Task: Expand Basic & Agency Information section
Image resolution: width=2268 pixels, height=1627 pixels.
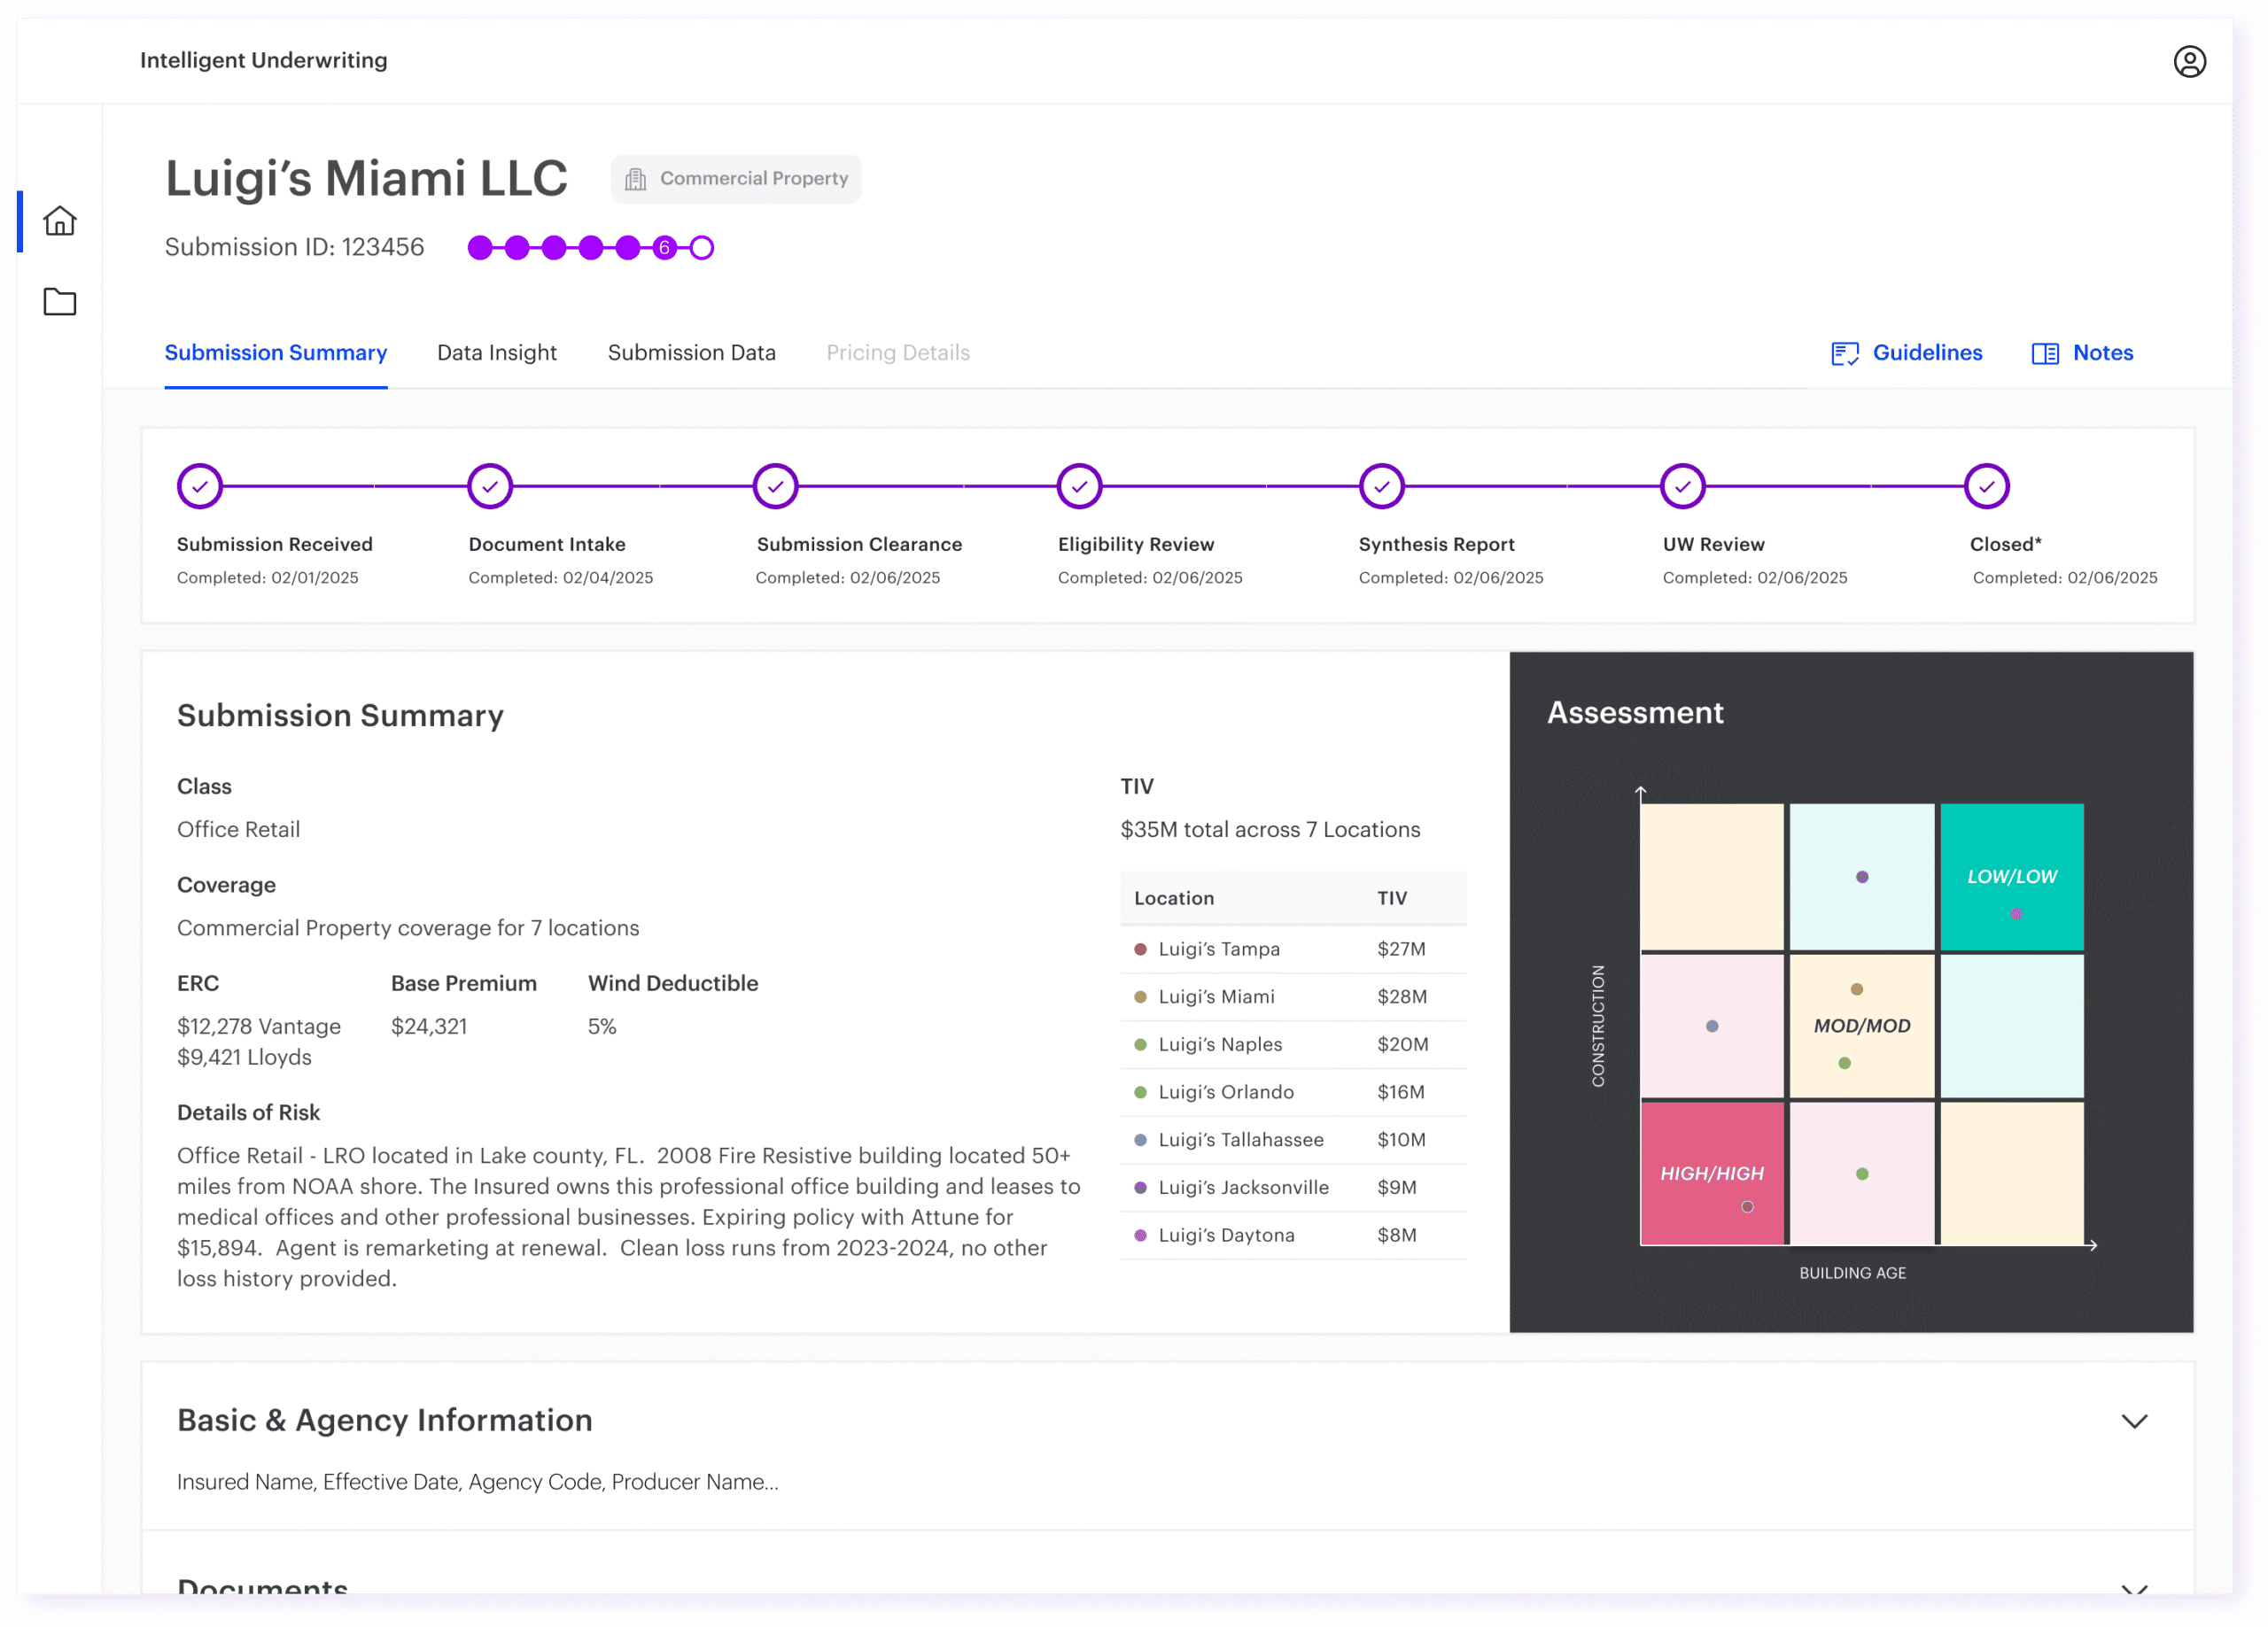Action: pos(2134,1421)
